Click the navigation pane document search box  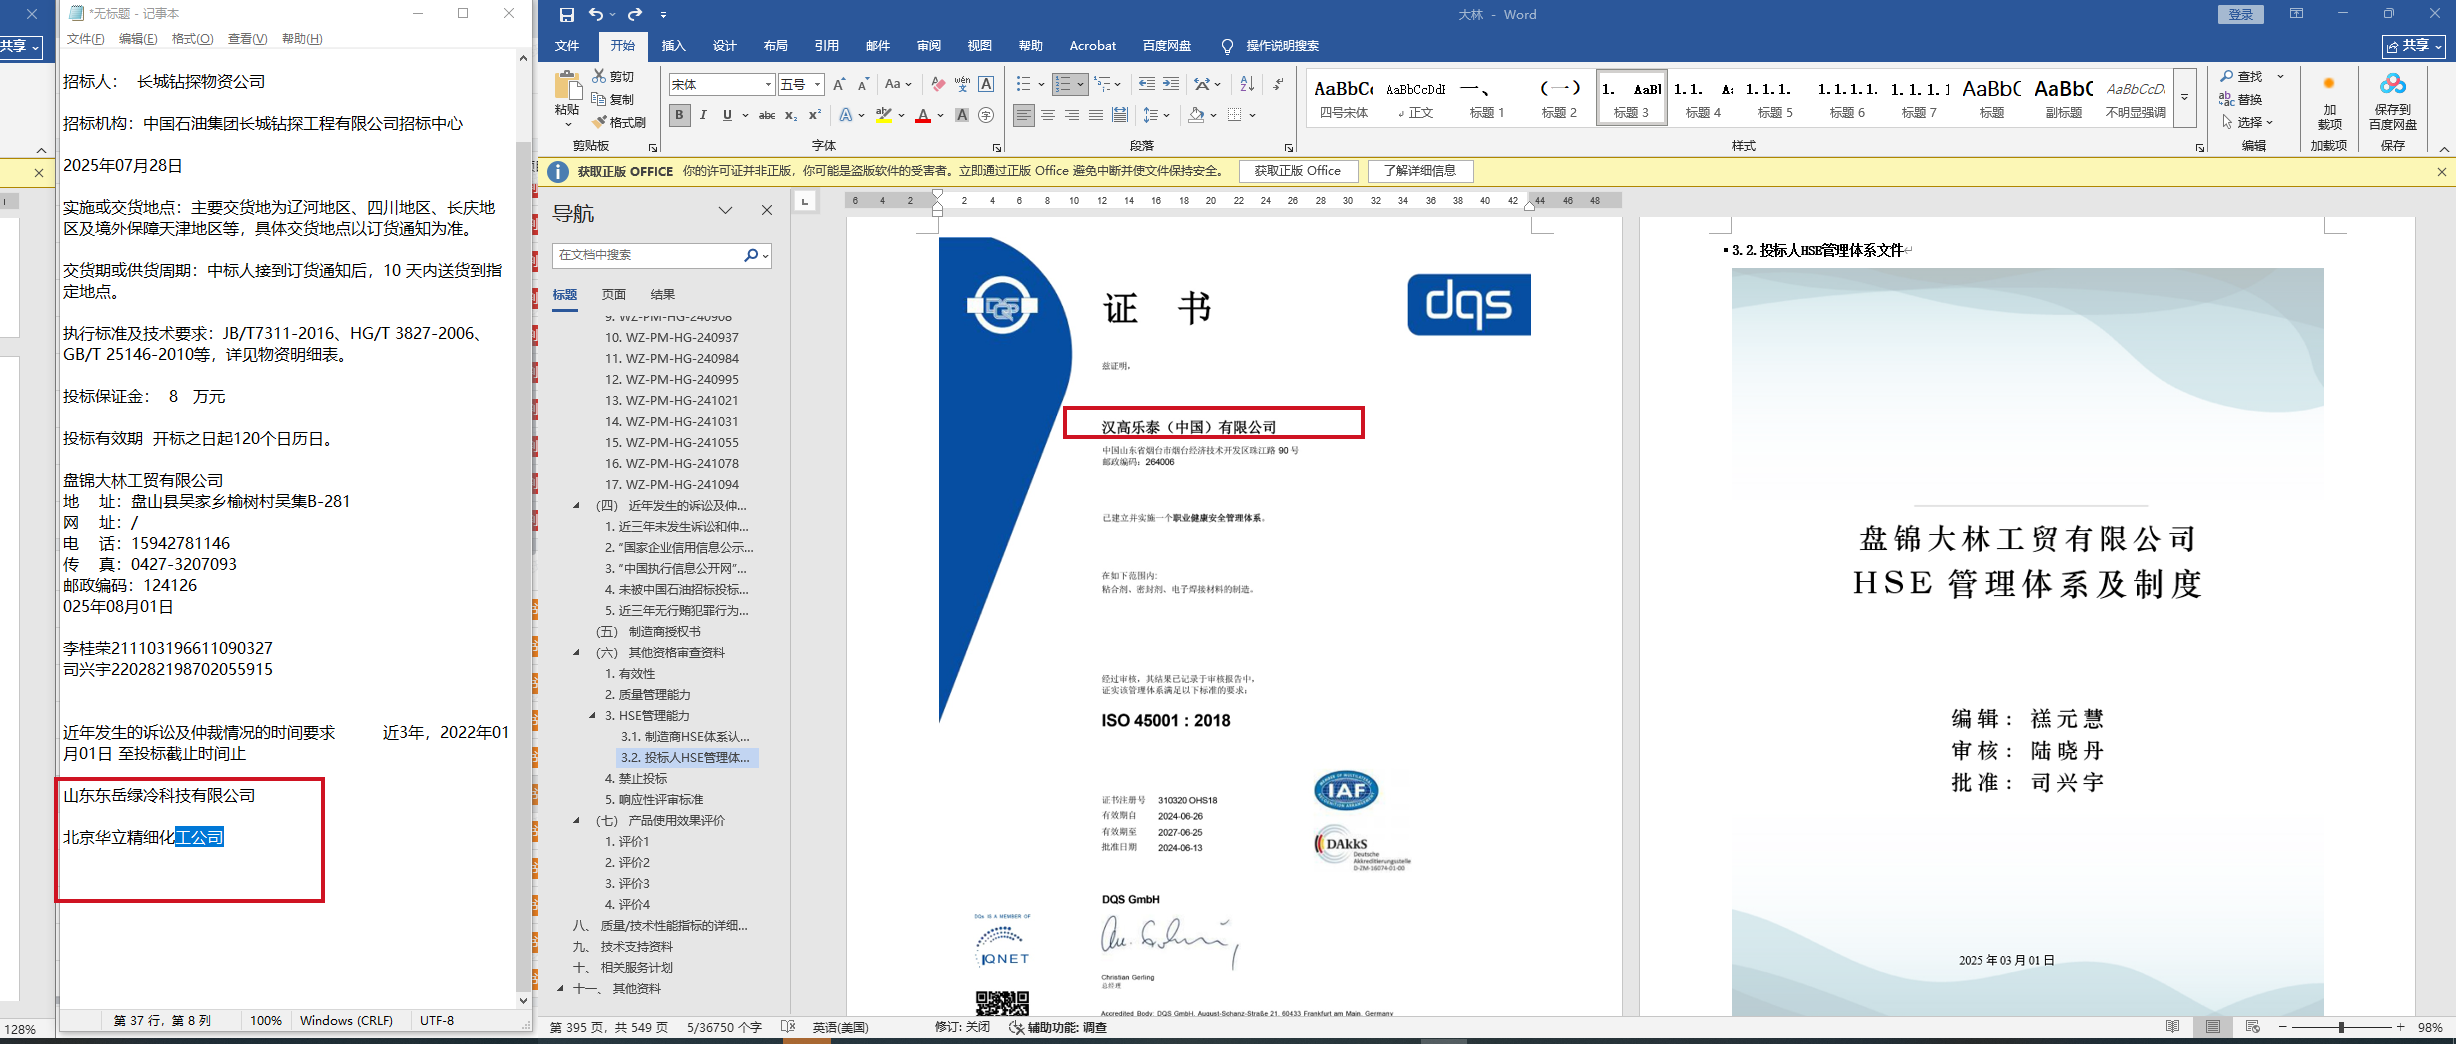pyautogui.click(x=647, y=255)
